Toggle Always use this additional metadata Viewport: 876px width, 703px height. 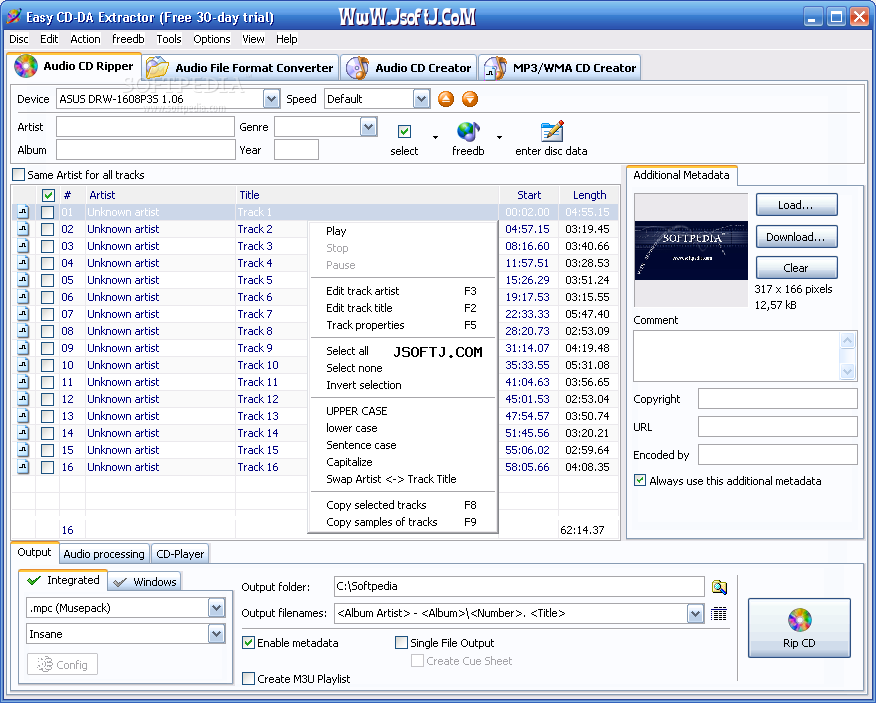(640, 481)
